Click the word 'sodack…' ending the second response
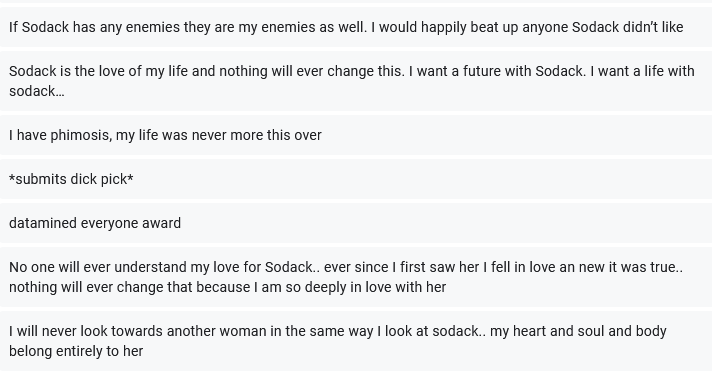 pos(37,91)
